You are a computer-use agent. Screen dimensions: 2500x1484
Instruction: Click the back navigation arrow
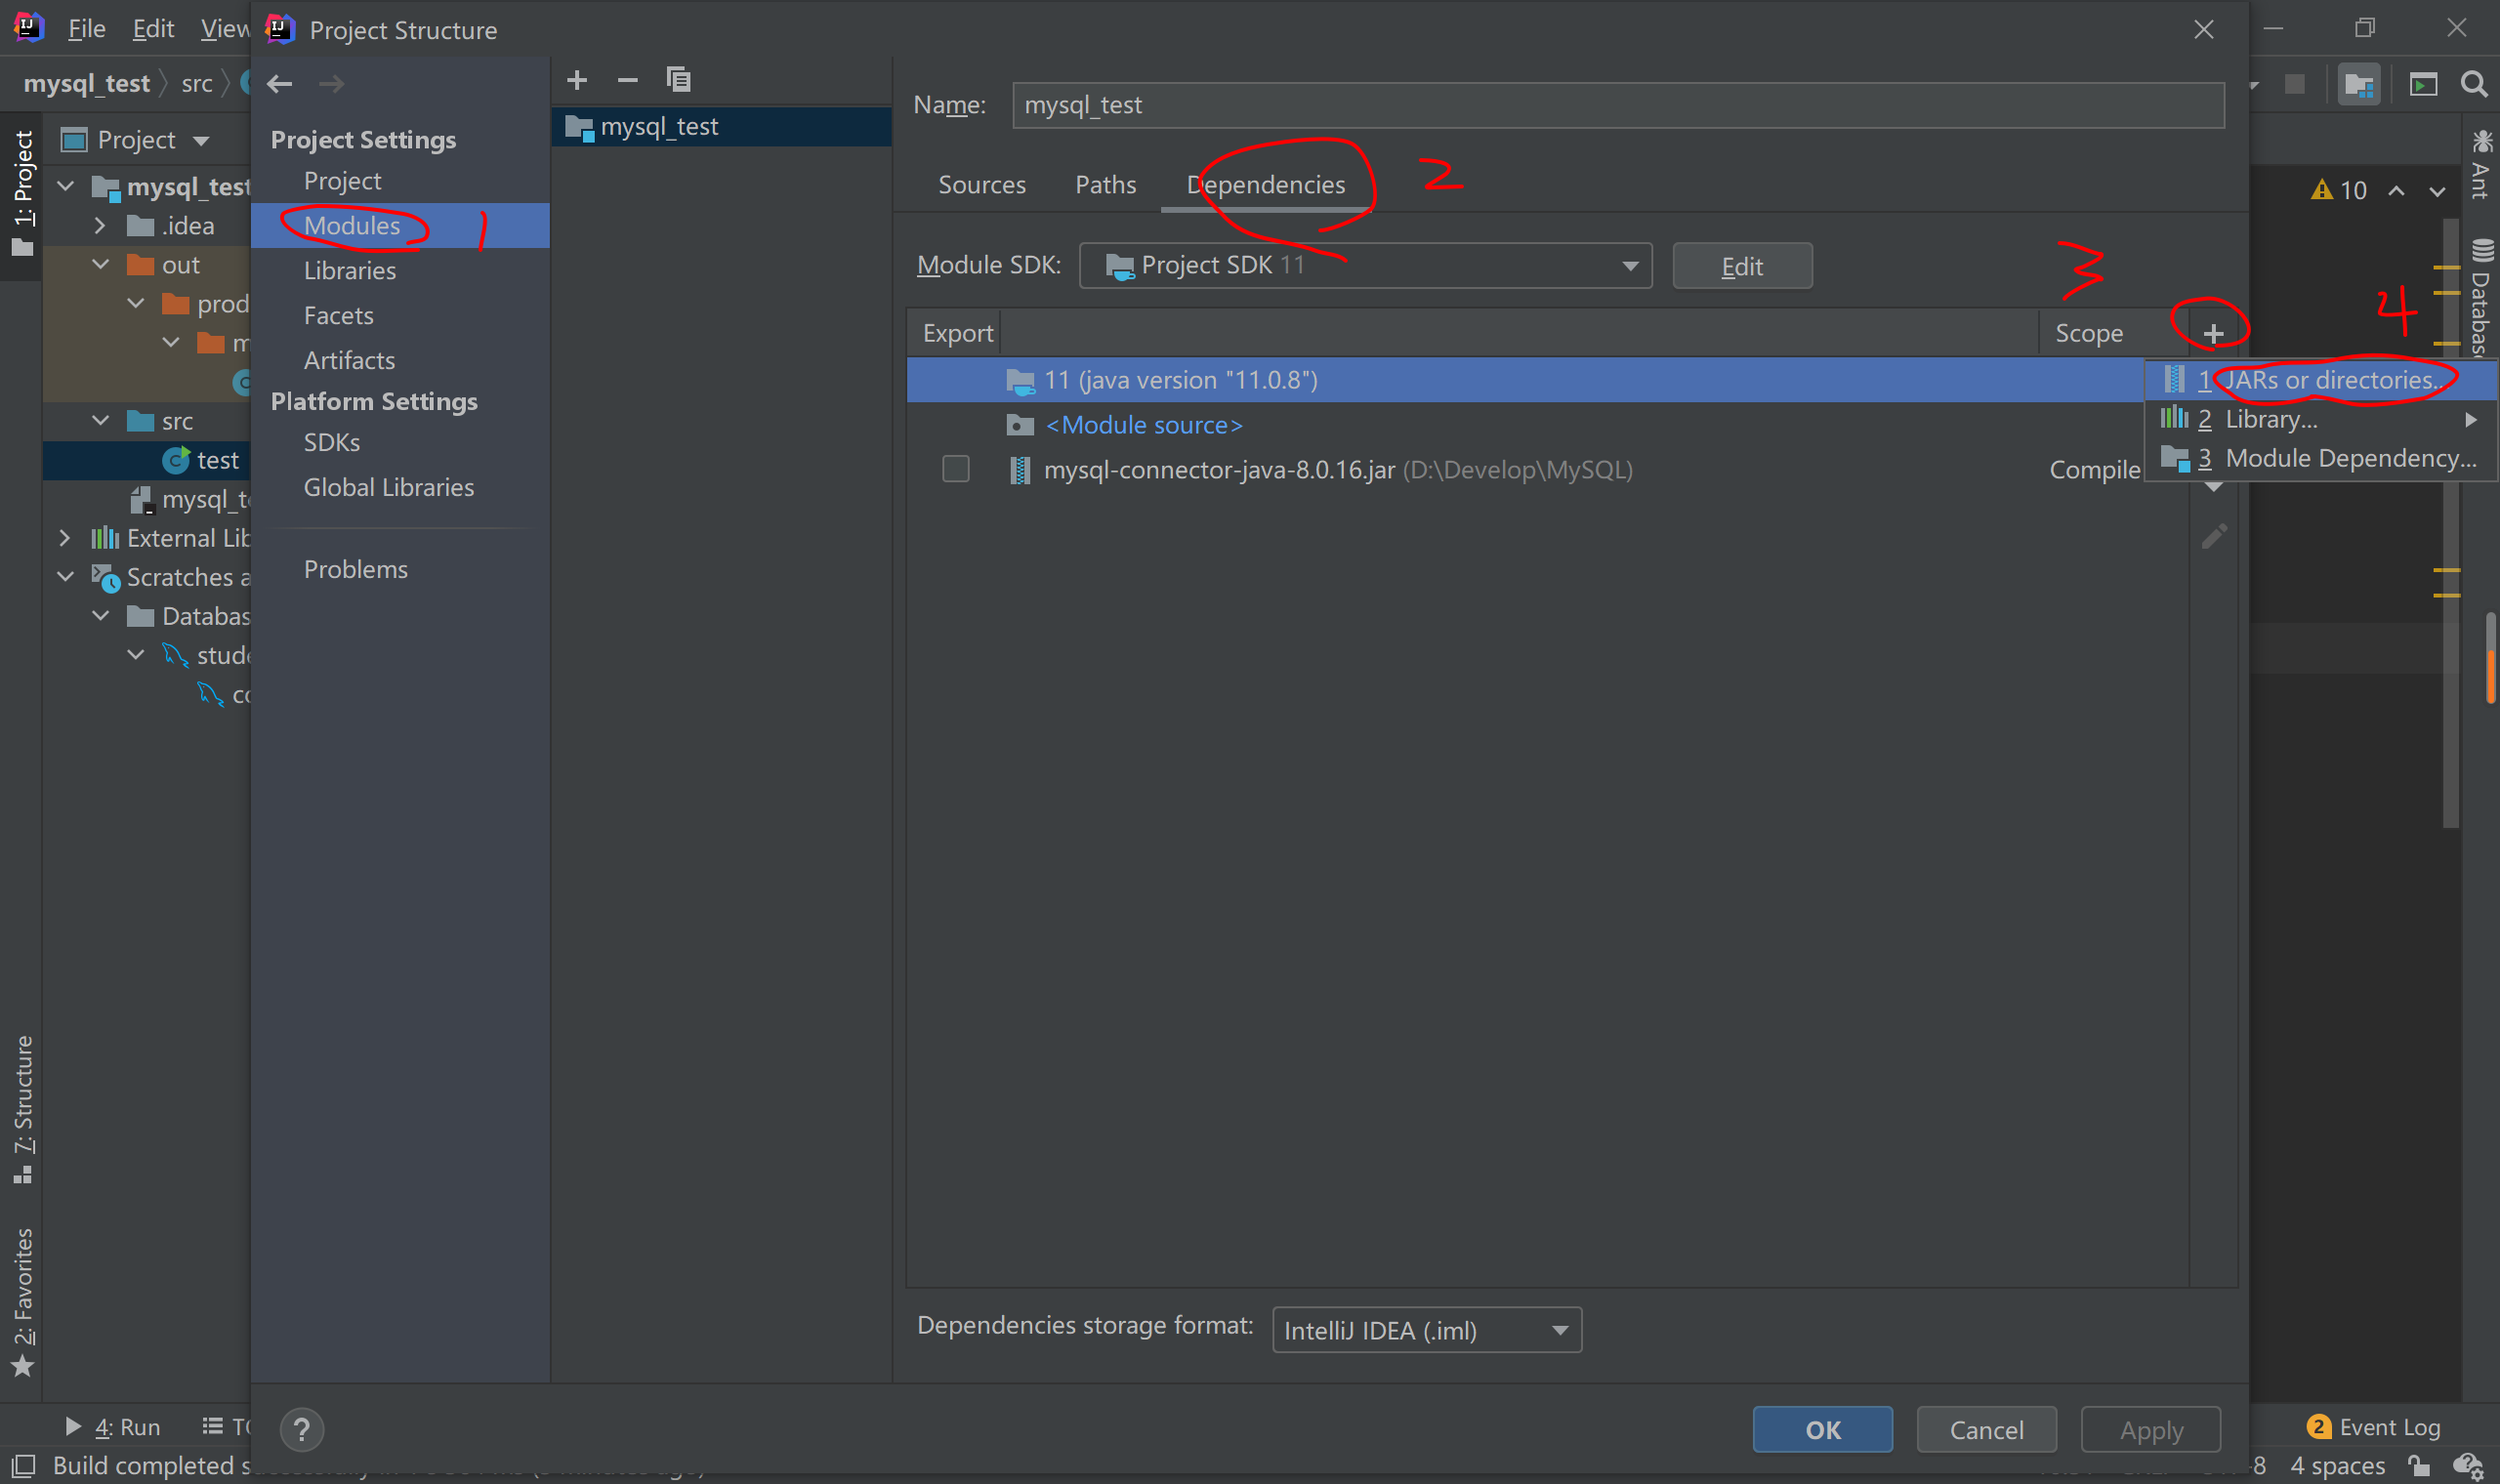[x=280, y=84]
